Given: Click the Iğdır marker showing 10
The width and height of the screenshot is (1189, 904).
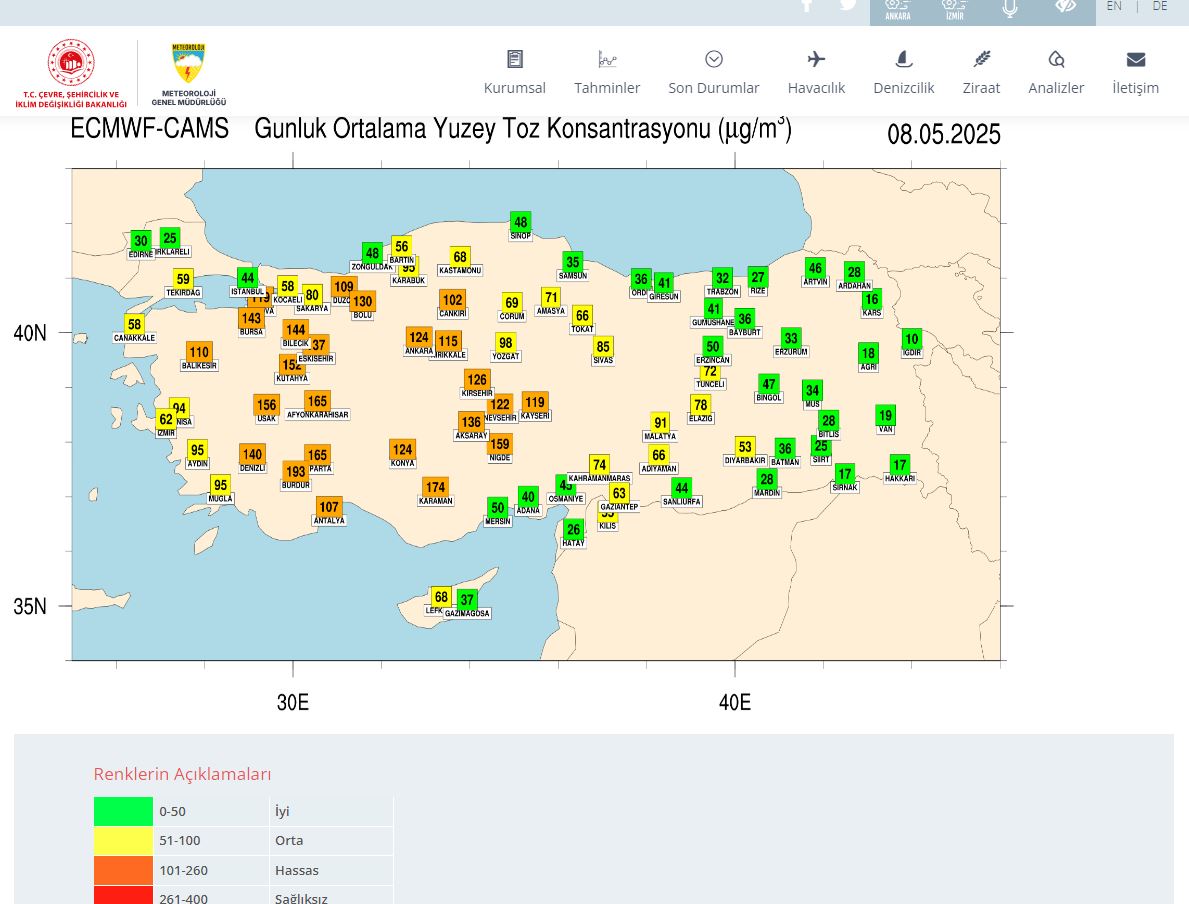Looking at the screenshot, I should coord(911,338).
